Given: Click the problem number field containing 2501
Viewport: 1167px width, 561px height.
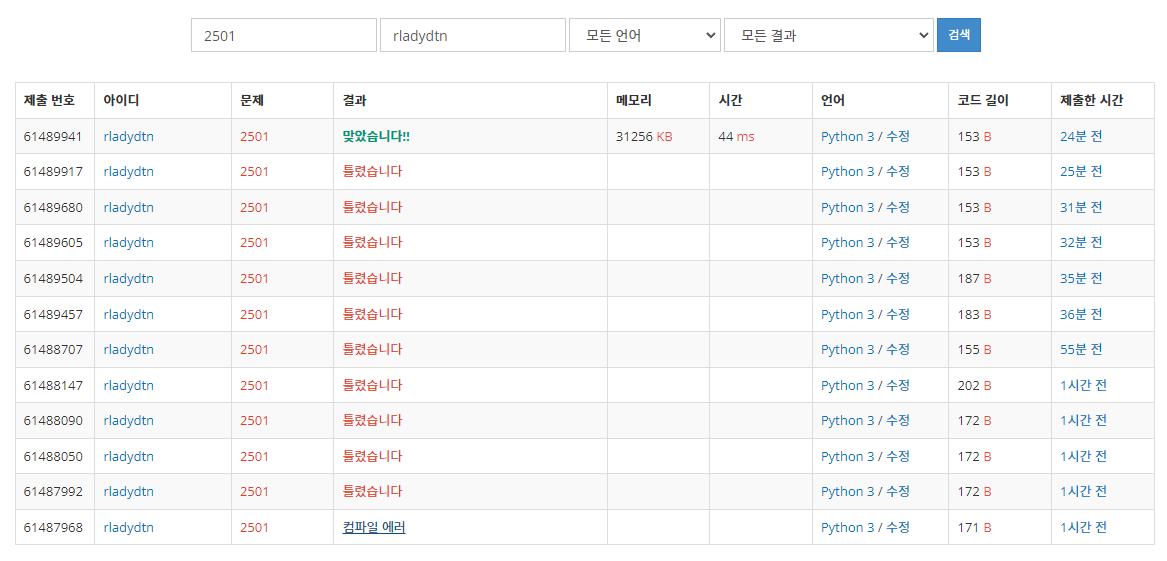Looking at the screenshot, I should (284, 35).
